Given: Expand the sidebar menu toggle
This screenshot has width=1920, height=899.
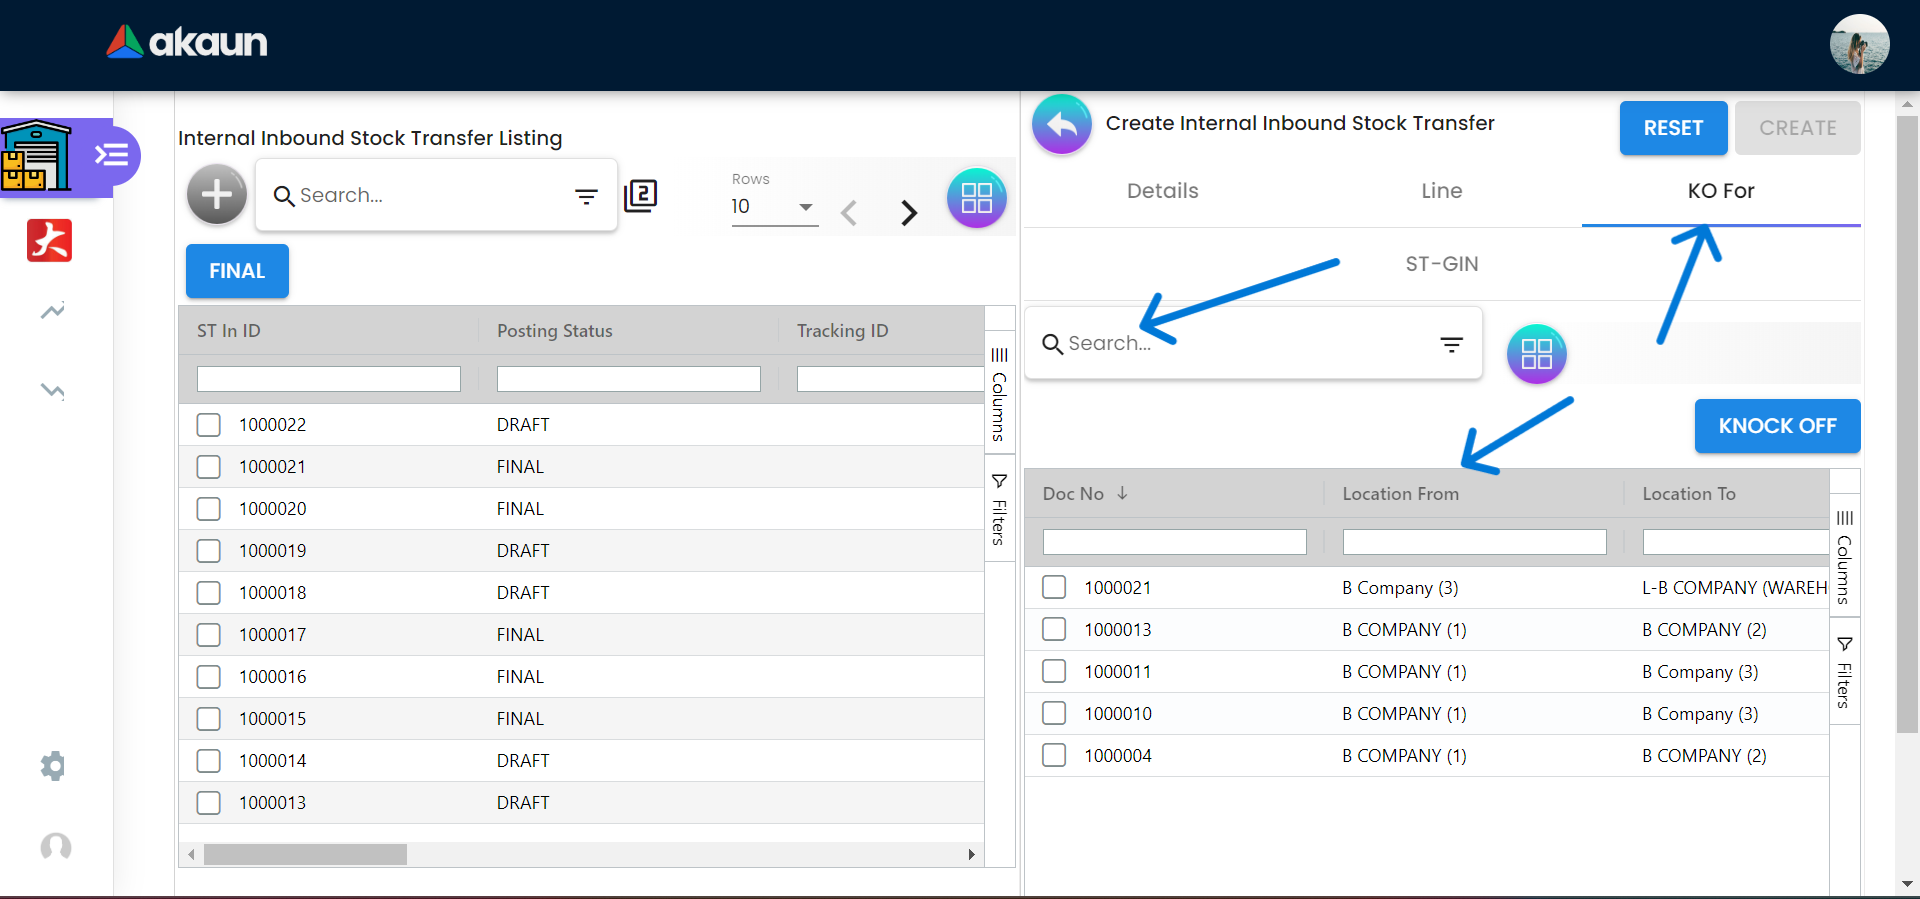Looking at the screenshot, I should click(x=112, y=155).
